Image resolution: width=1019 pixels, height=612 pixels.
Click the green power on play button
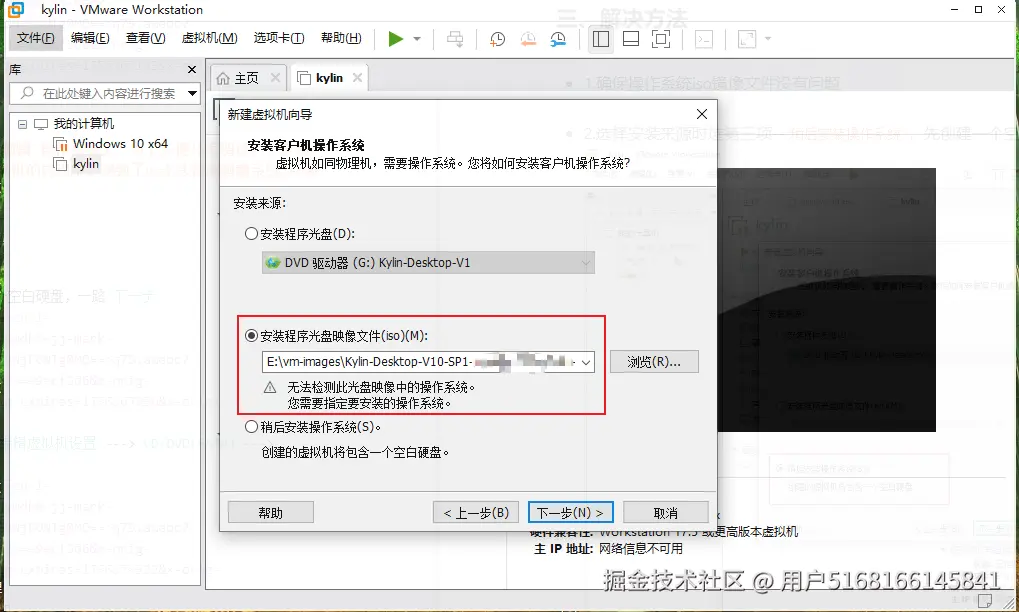point(395,39)
